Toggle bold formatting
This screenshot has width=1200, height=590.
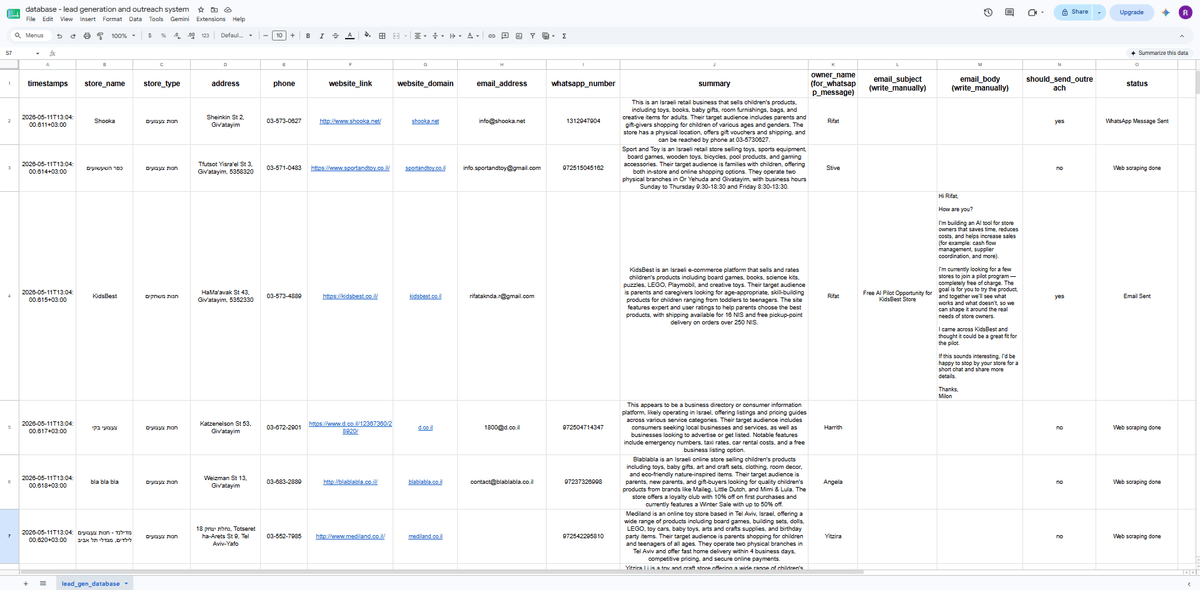pos(308,35)
